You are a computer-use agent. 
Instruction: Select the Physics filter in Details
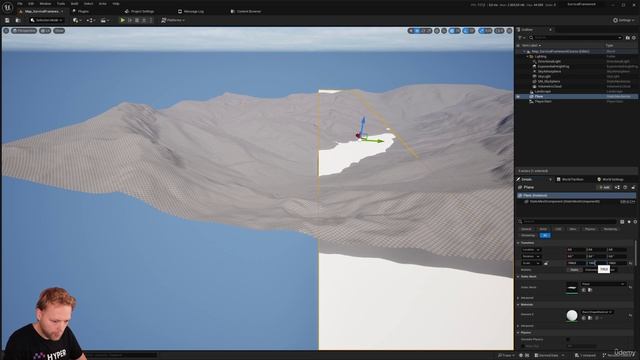coord(590,229)
